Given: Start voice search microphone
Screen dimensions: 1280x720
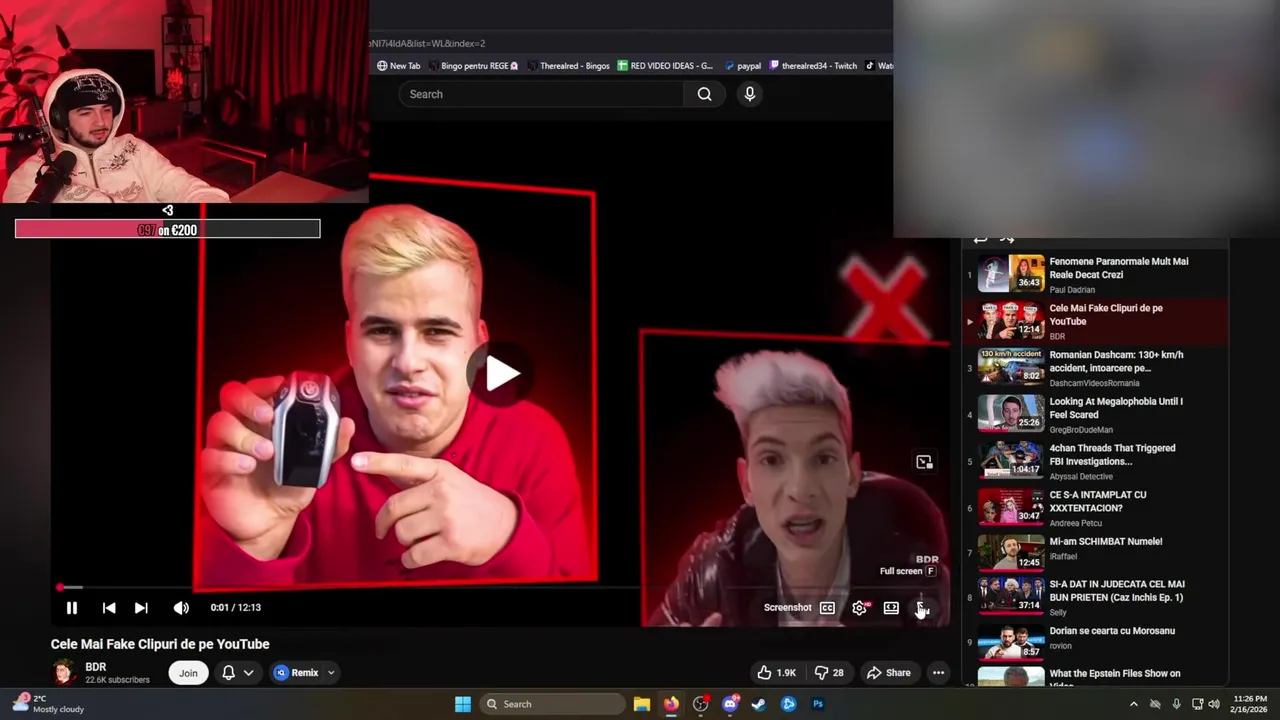Looking at the screenshot, I should [x=750, y=94].
